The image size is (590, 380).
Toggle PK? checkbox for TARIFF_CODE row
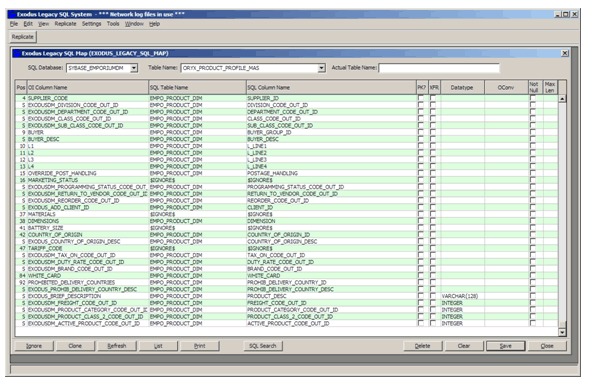421,249
